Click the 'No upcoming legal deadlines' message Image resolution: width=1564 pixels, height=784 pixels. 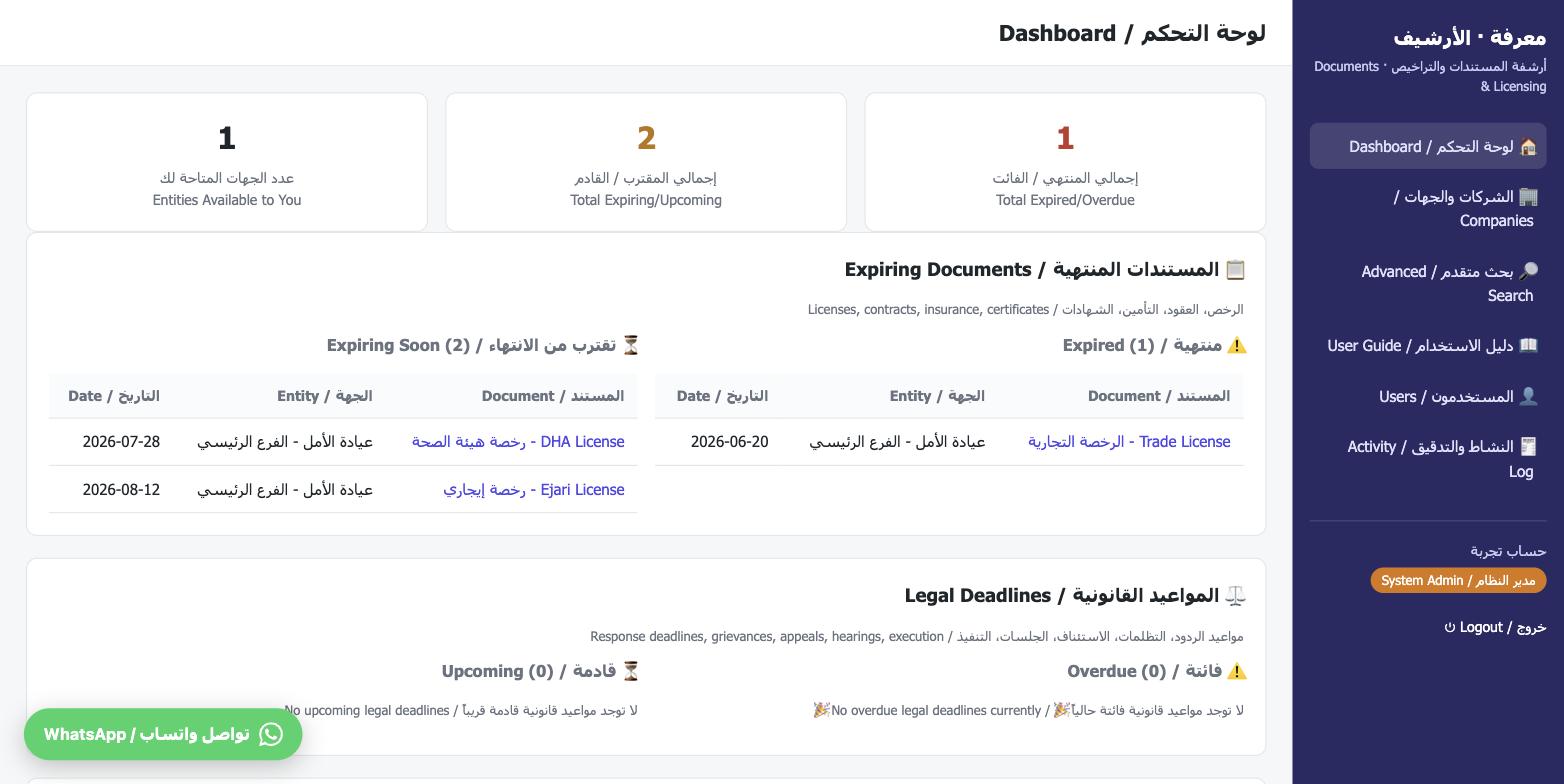pos(461,711)
